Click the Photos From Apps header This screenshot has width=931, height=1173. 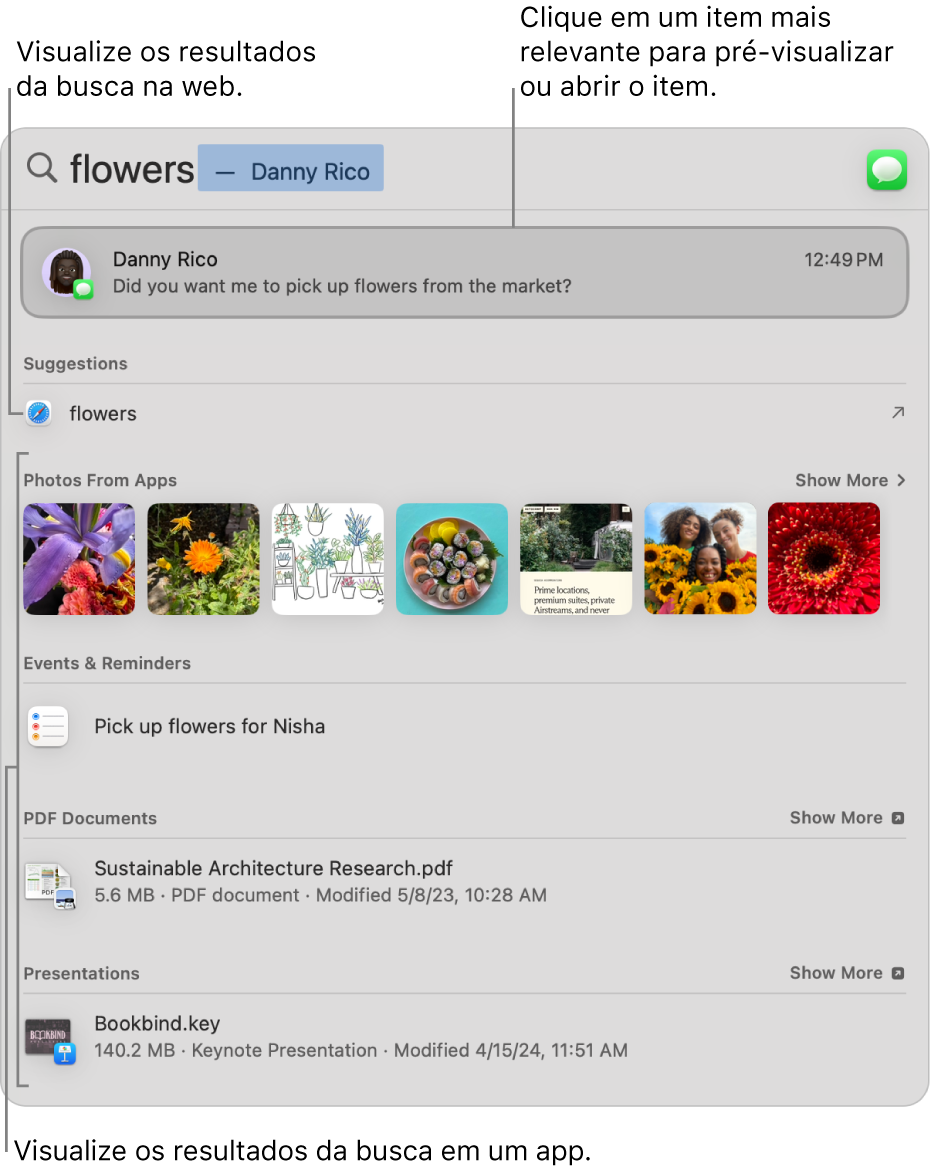click(100, 480)
